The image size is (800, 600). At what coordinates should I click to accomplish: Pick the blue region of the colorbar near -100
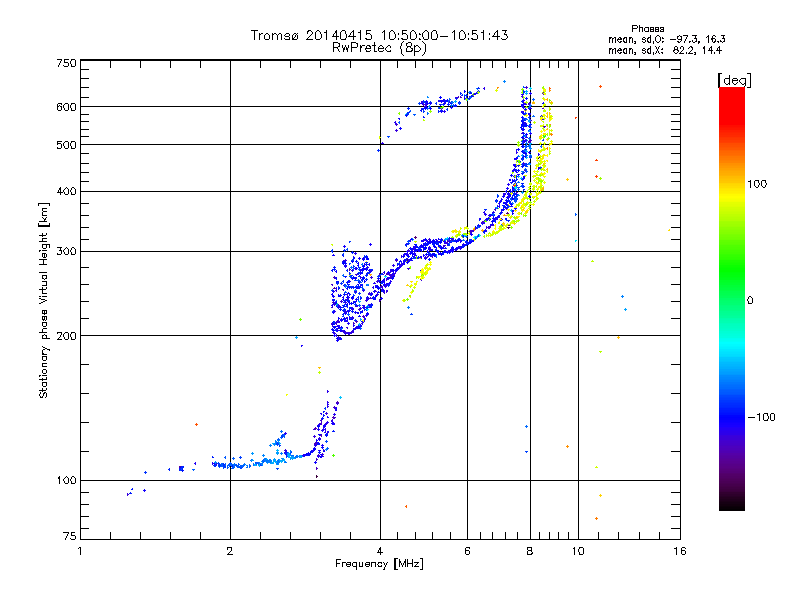(x=732, y=411)
